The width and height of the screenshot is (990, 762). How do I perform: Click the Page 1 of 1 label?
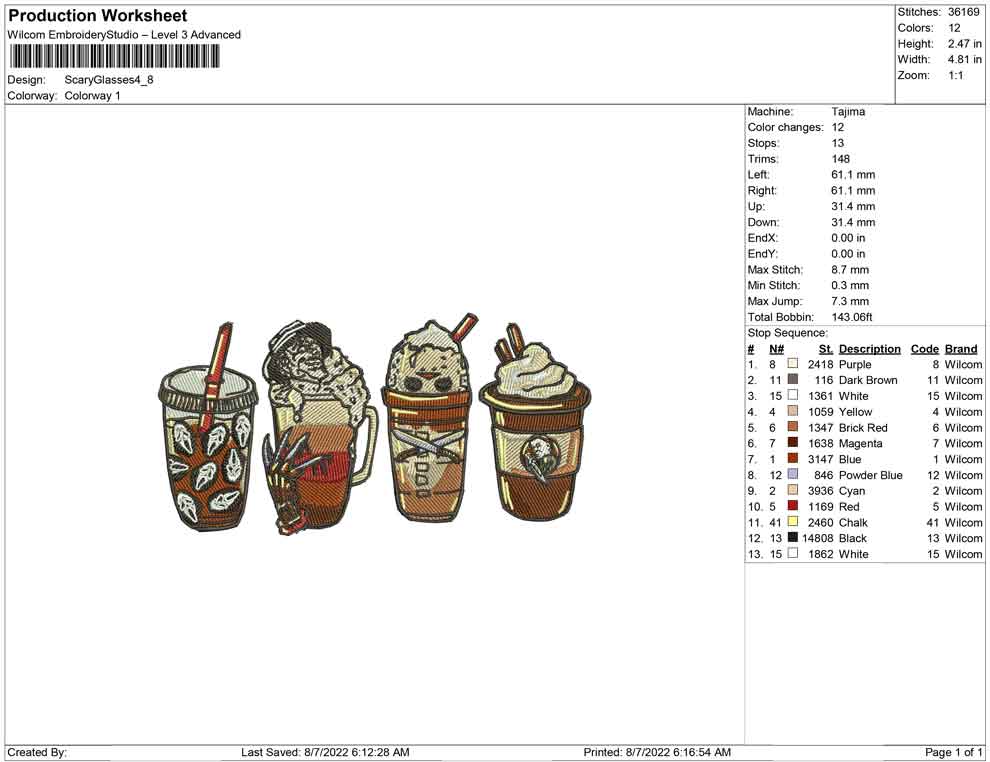[953, 752]
